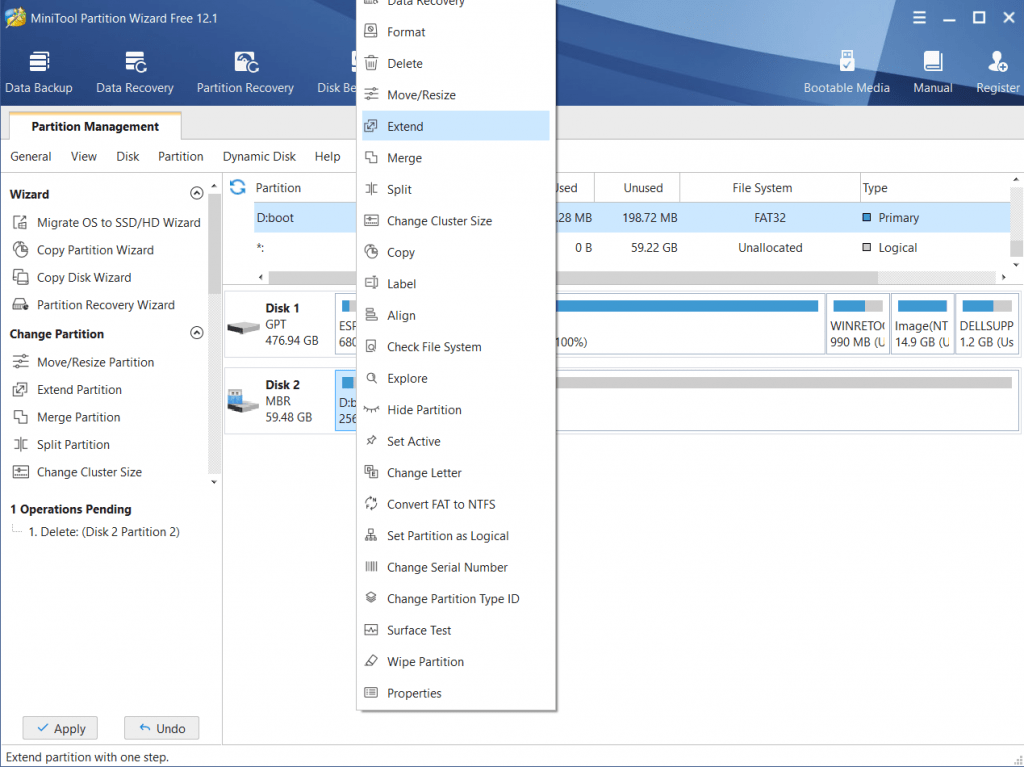Select Set Active in context menu

pyautogui.click(x=456, y=441)
